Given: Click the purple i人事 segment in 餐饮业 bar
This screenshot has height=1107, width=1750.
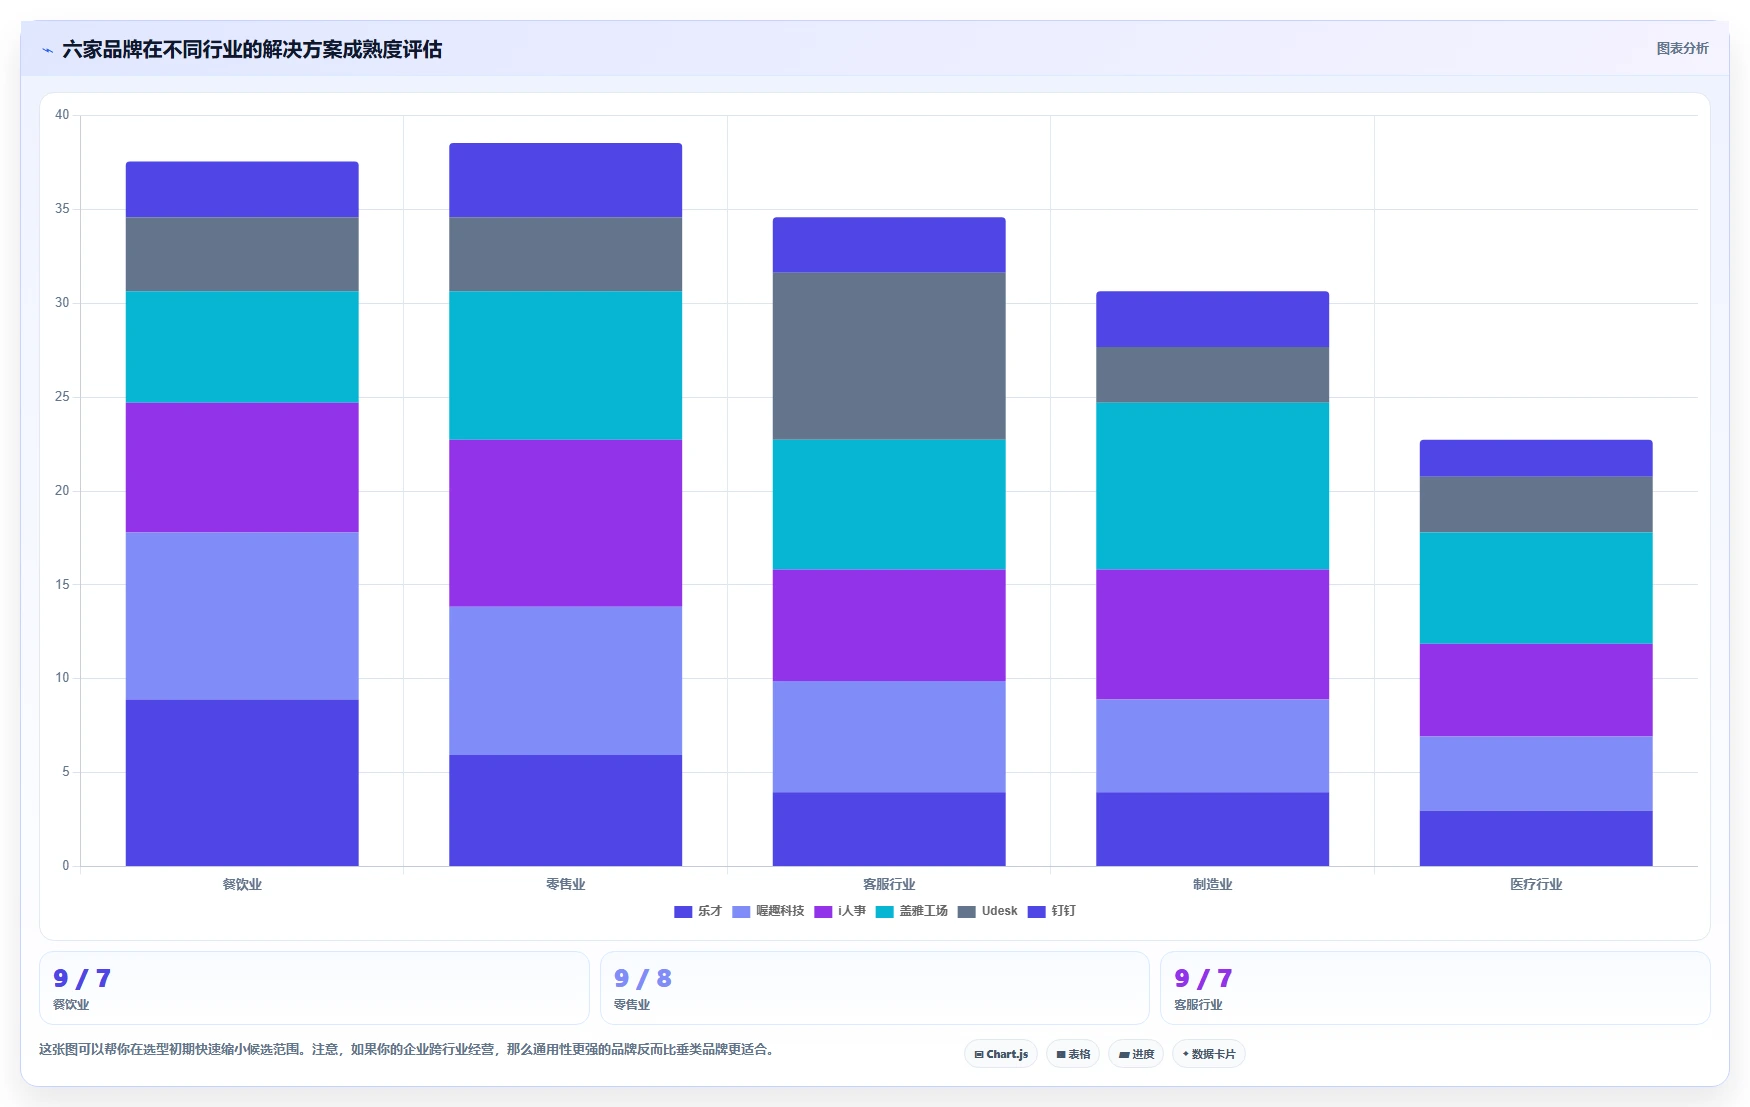Looking at the screenshot, I should tap(242, 467).
